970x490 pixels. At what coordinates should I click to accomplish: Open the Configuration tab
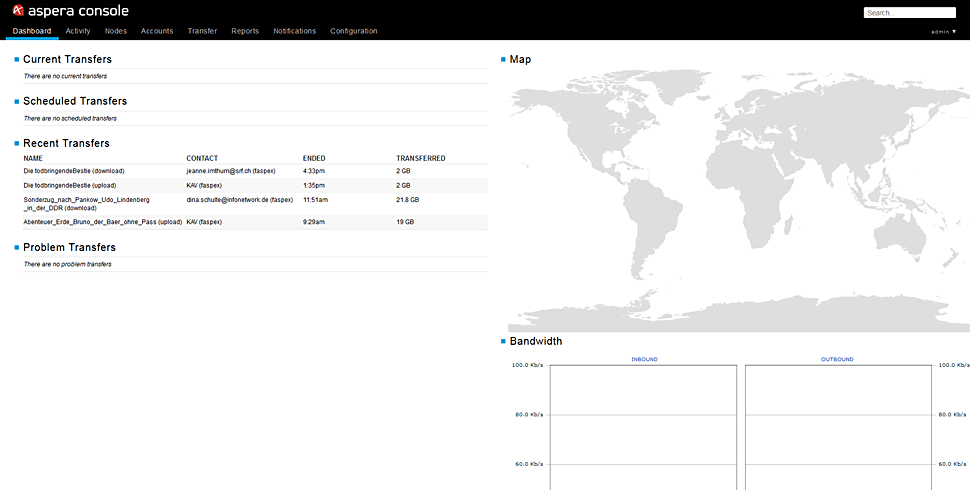click(x=354, y=31)
